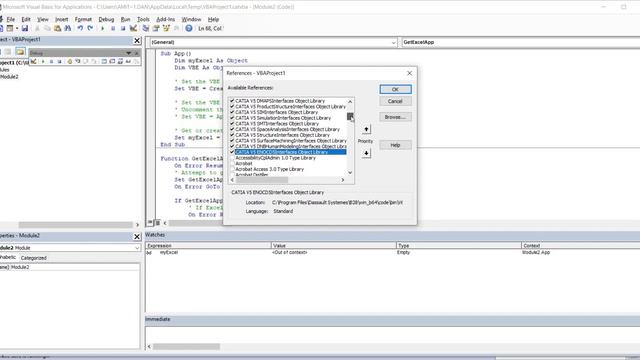Click the Priority up arrow button

366,129
